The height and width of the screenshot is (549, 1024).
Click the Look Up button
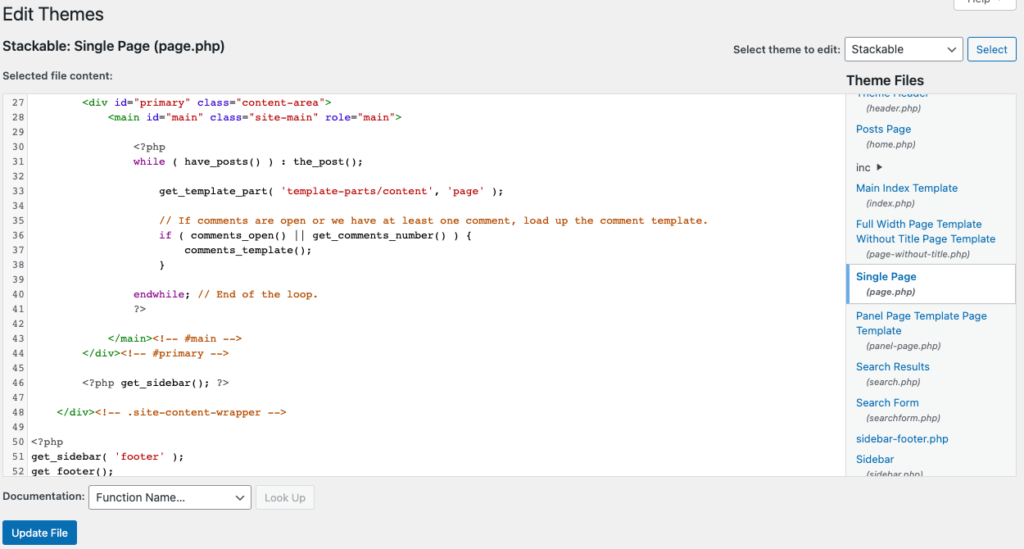(x=285, y=497)
